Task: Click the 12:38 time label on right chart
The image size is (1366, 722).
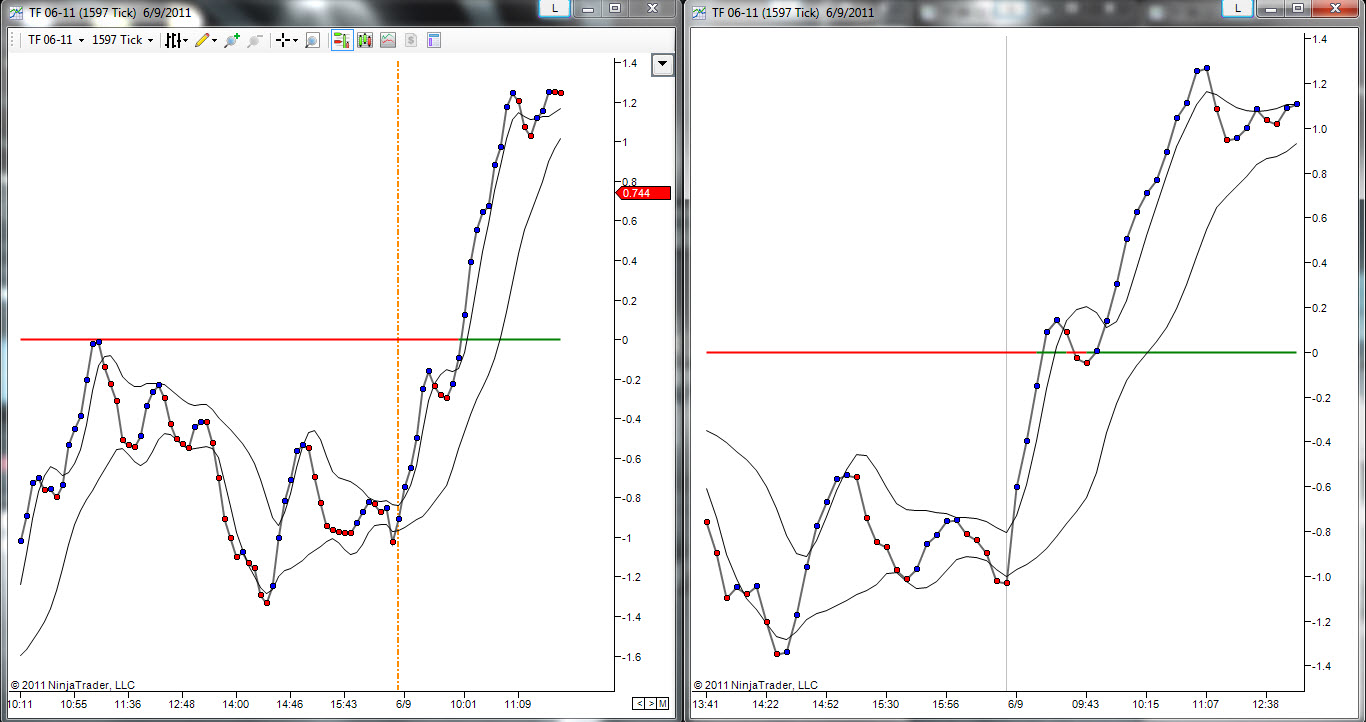Action: 1266,704
